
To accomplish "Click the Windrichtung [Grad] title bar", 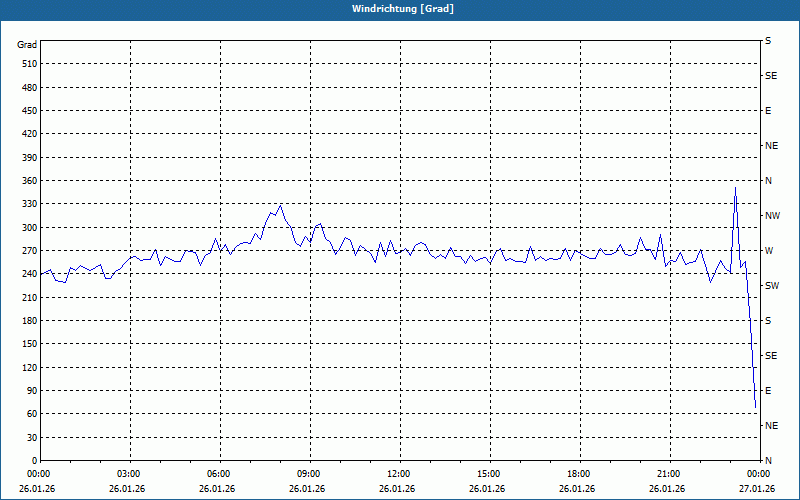I will (x=400, y=9).
